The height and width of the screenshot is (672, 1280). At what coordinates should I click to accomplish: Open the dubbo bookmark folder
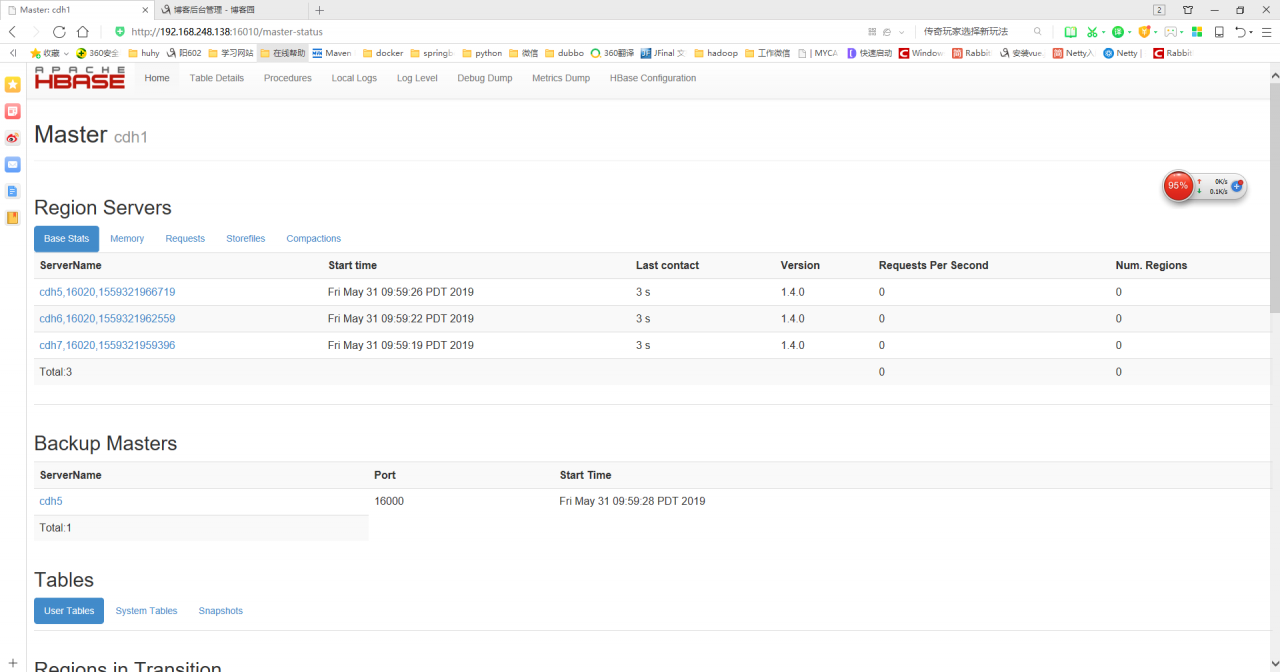(564, 53)
